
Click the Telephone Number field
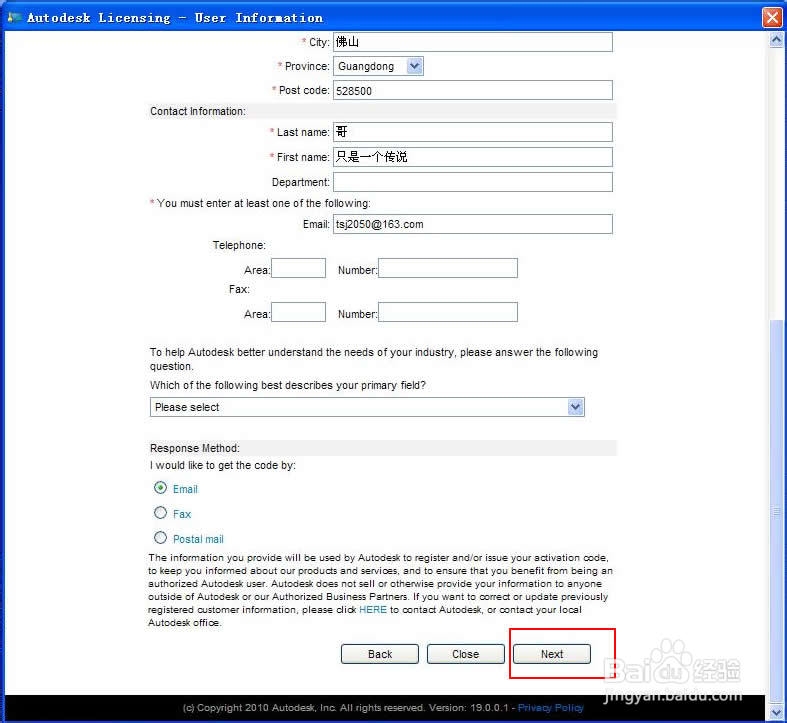[x=448, y=268]
